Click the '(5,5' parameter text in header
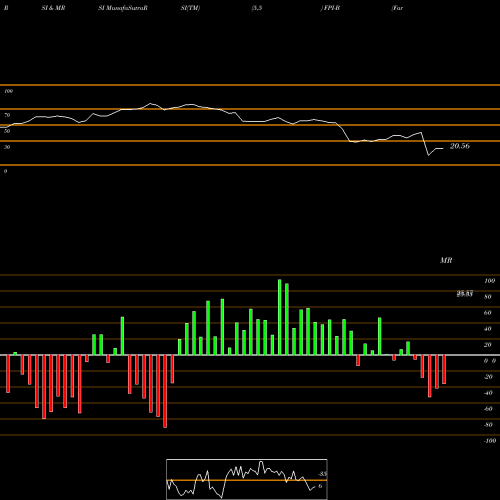This screenshot has width=500, height=500. [257, 8]
